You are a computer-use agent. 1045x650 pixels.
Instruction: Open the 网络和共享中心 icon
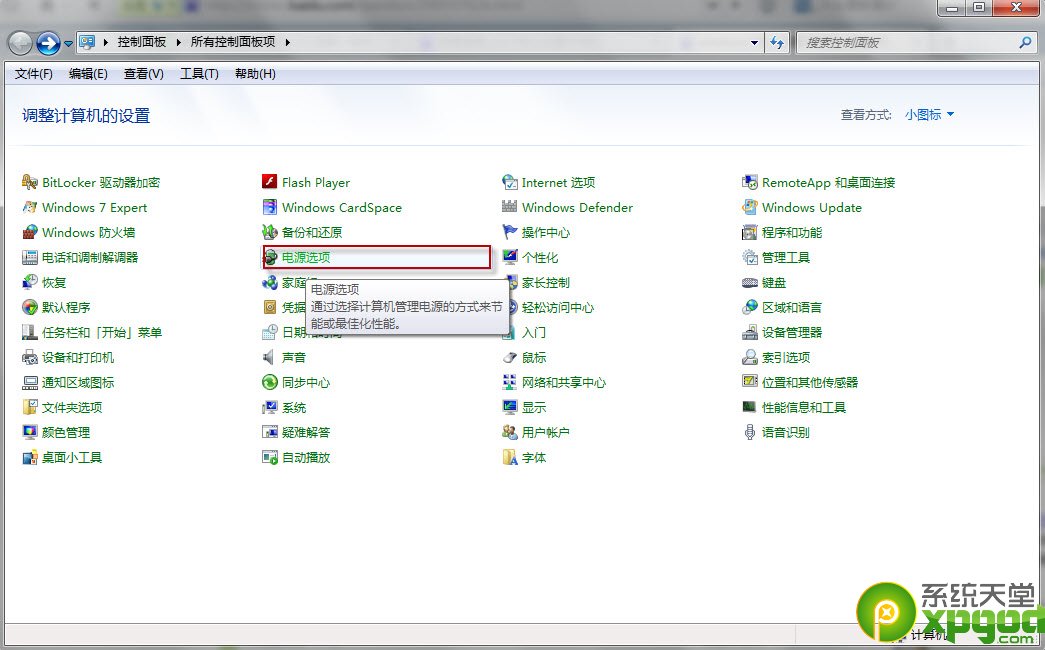pos(509,383)
